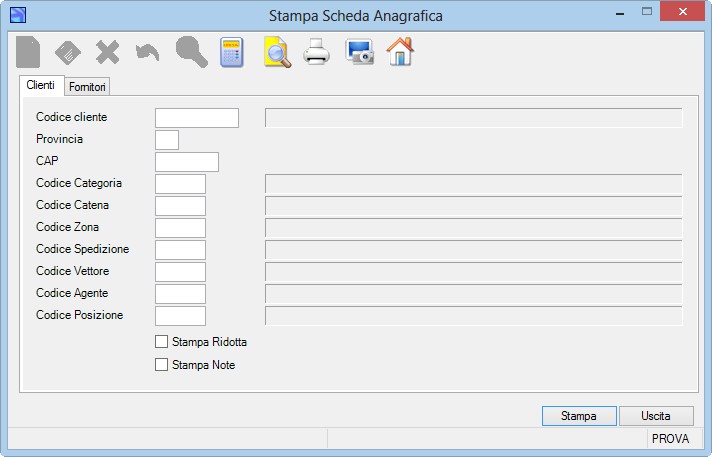Click the delete X toolbar icon
The image size is (712, 457).
(108, 52)
